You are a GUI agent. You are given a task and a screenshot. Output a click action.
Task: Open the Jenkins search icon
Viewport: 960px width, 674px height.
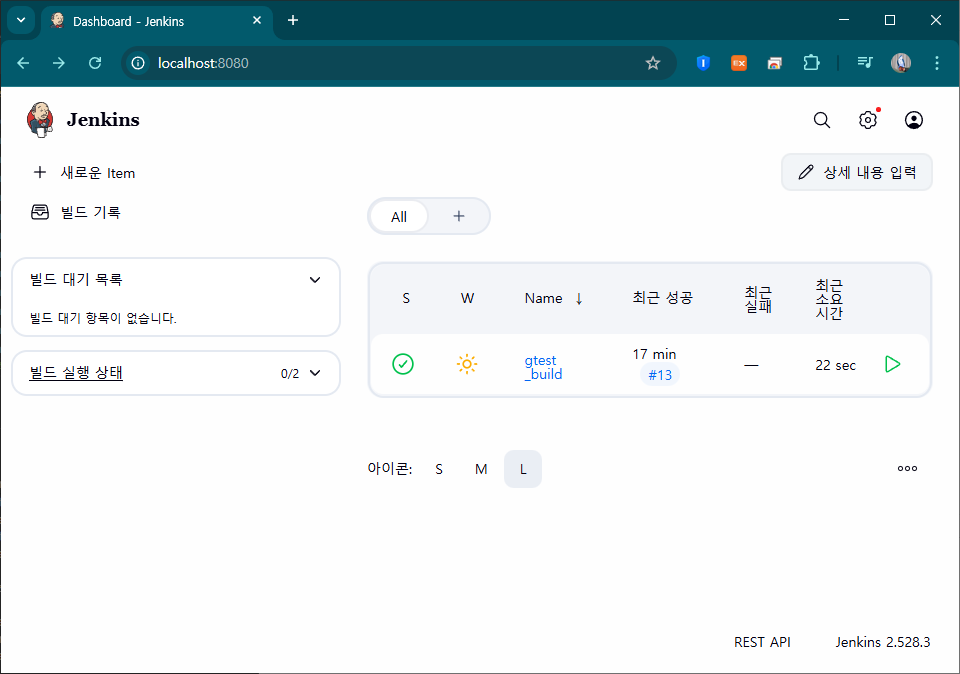tap(822, 120)
